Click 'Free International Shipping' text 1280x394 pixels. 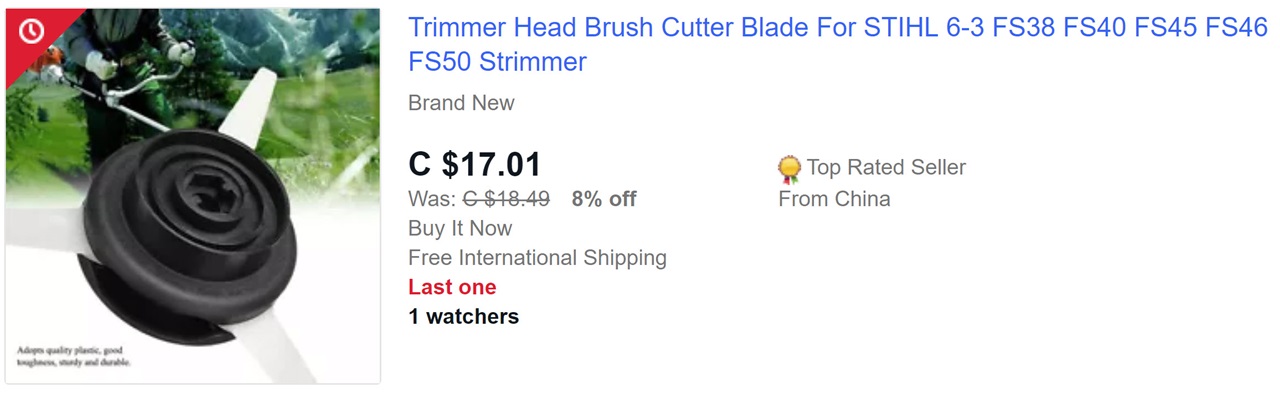537,258
